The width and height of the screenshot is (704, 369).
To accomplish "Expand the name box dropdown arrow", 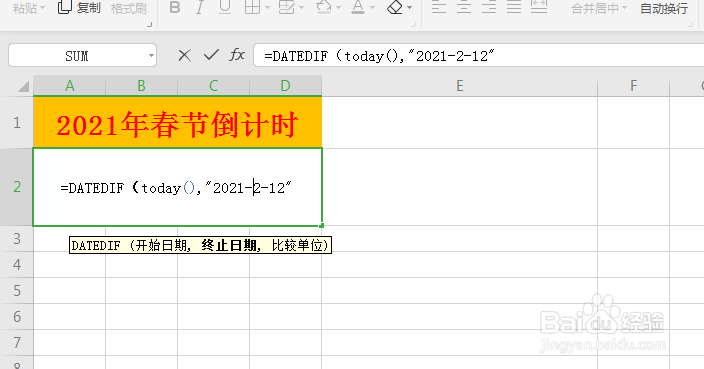I will [151, 56].
